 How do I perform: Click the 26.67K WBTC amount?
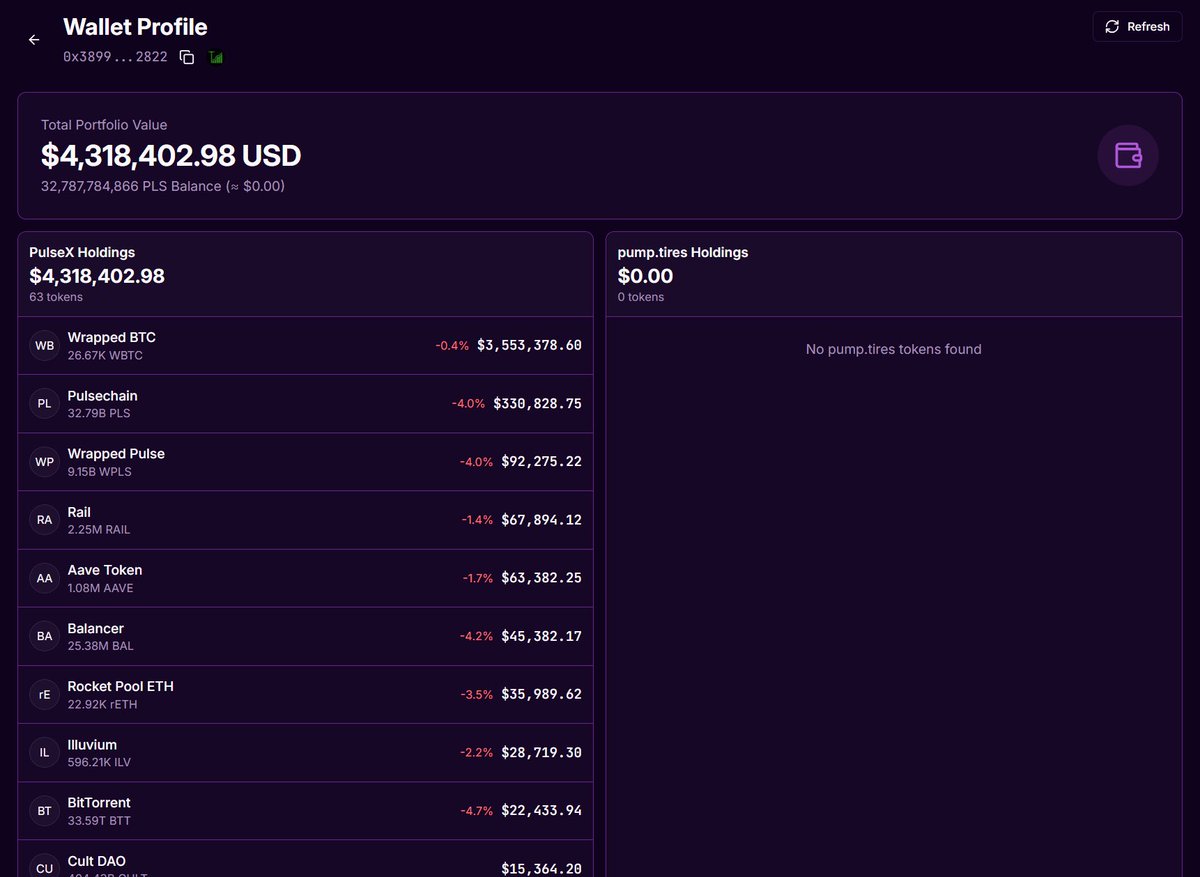pyautogui.click(x=105, y=355)
